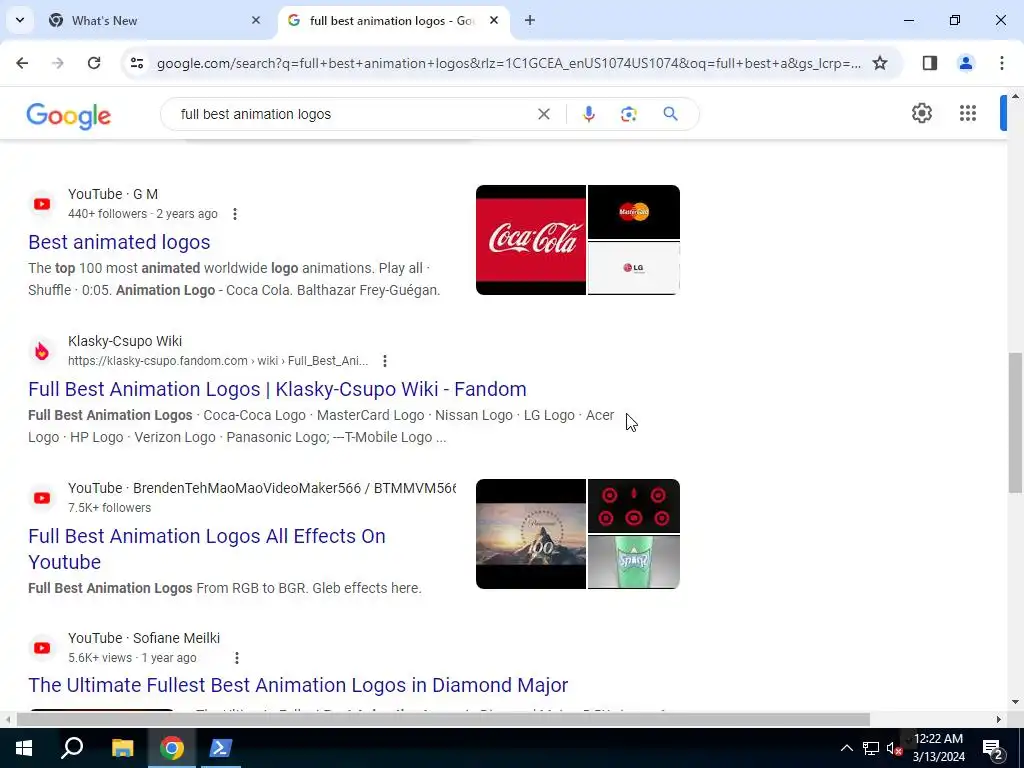Viewport: 1024px width, 768px height.
Task: Open the taskbar clock showing 12:22 AM
Action: (x=938, y=748)
